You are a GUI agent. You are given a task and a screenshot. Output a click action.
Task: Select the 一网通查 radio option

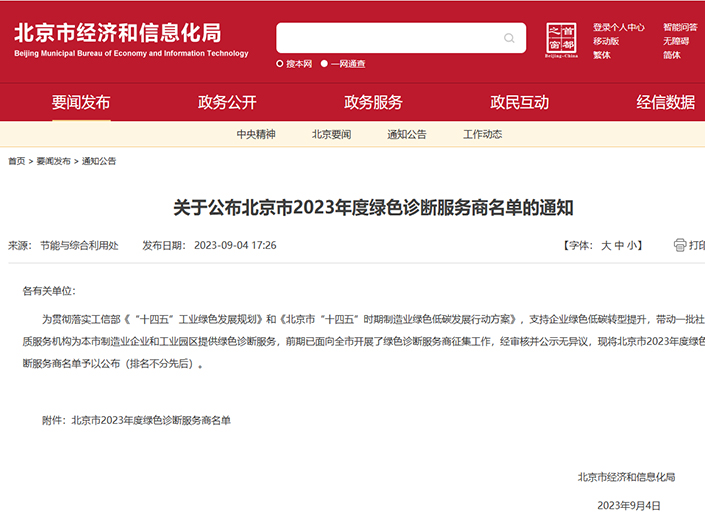point(325,64)
